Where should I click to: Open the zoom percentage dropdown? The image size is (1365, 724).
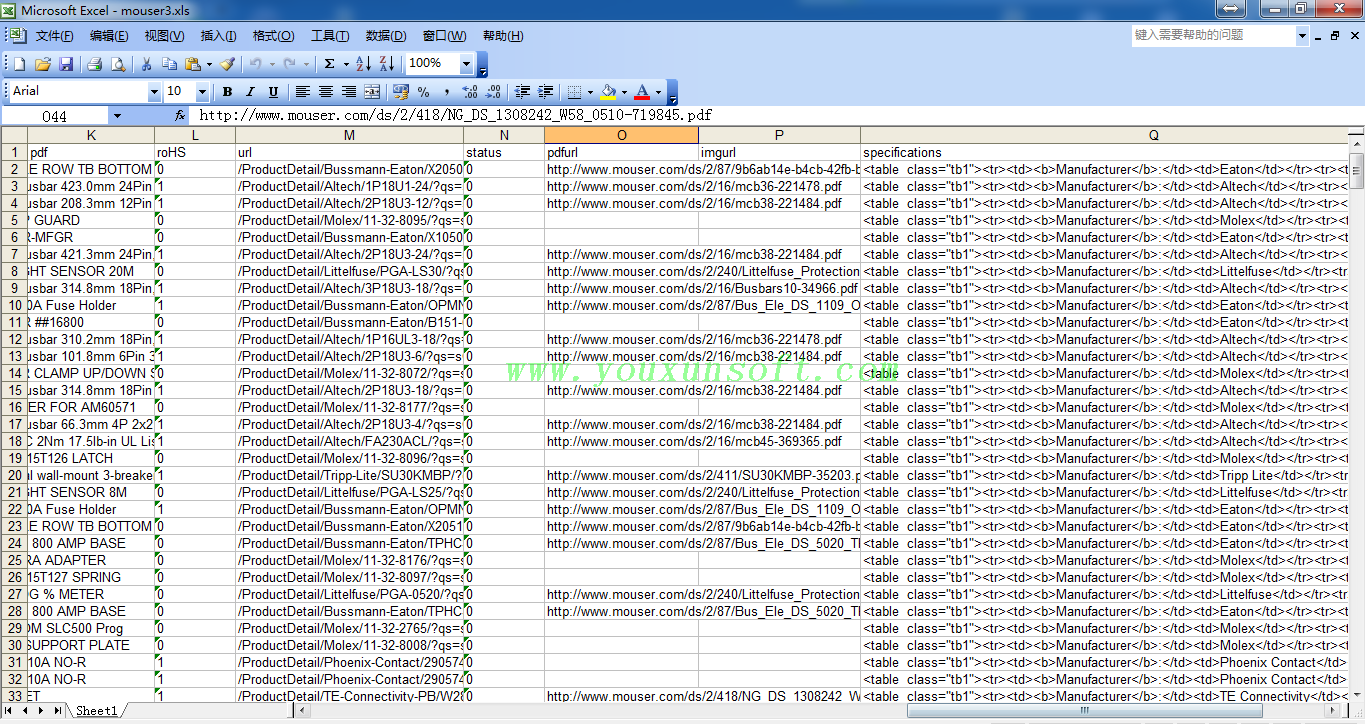coord(466,64)
